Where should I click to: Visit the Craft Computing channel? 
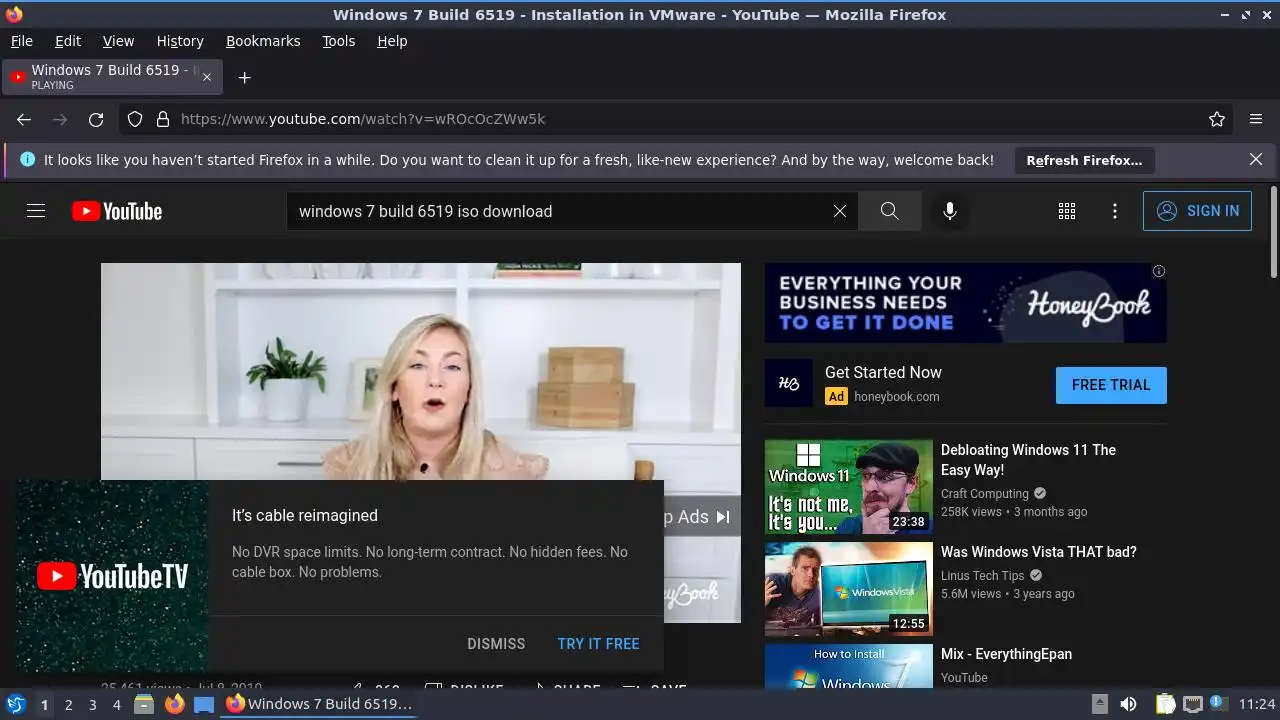985,494
